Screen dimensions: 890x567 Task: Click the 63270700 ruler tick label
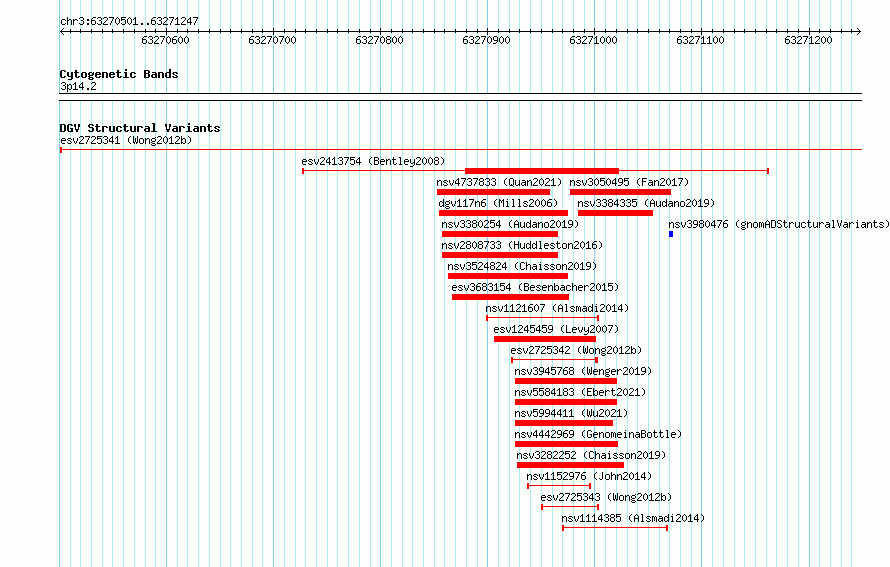click(272, 40)
